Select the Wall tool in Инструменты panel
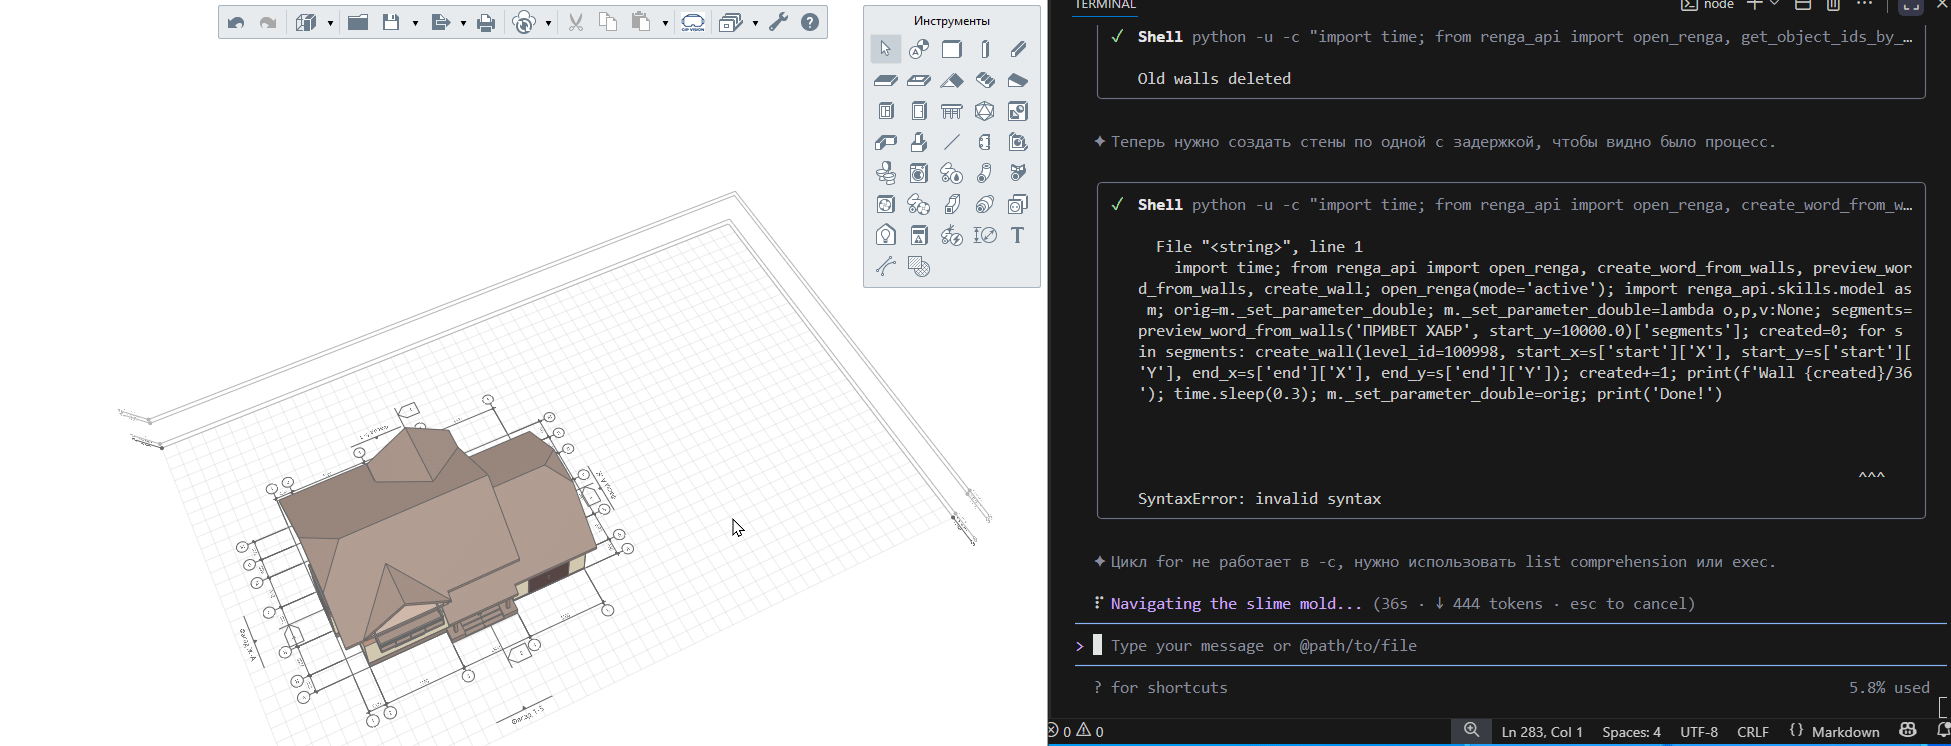This screenshot has width=1951, height=746. pyautogui.click(x=951, y=49)
